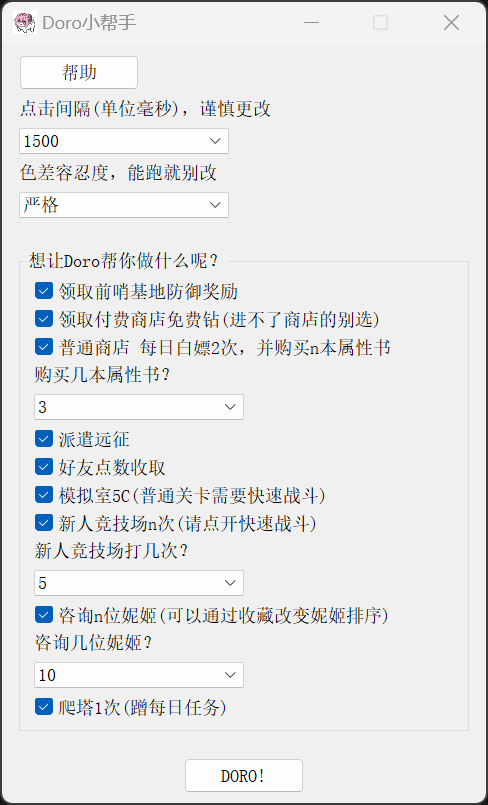
Task: Open the 色差容忍度 严格 dropdown
Action: pos(124,205)
